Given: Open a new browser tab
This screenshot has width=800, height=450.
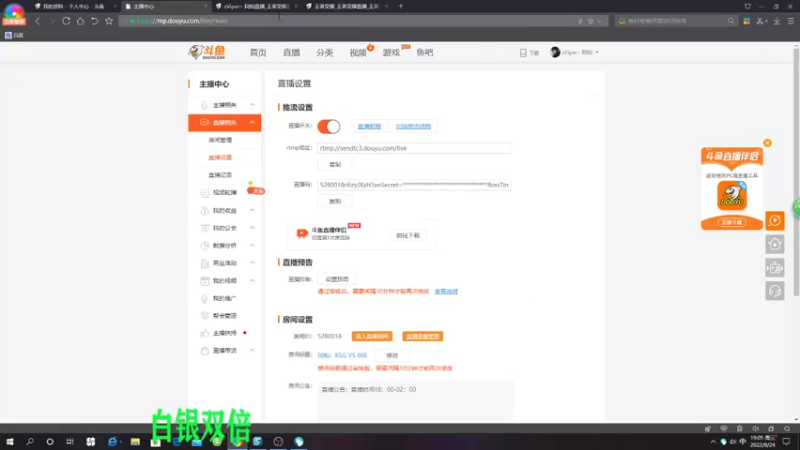Looking at the screenshot, I should coord(401,6).
